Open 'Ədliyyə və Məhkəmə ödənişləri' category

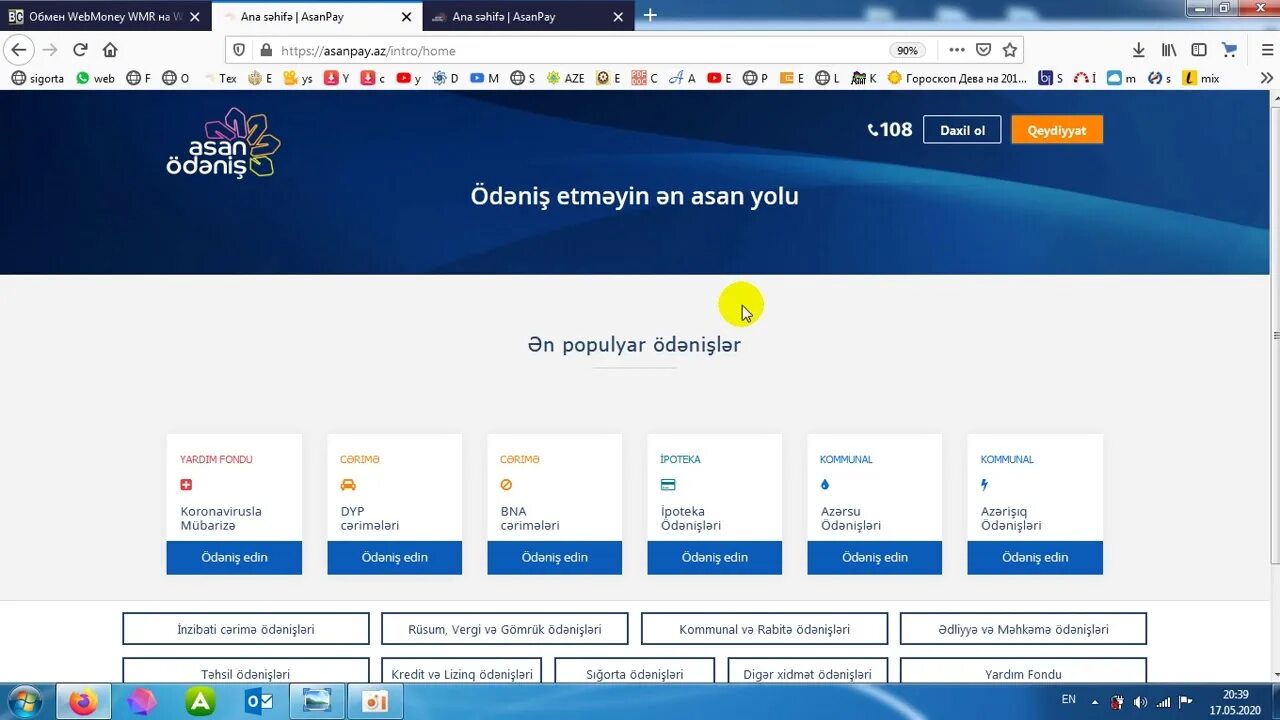[1023, 629]
